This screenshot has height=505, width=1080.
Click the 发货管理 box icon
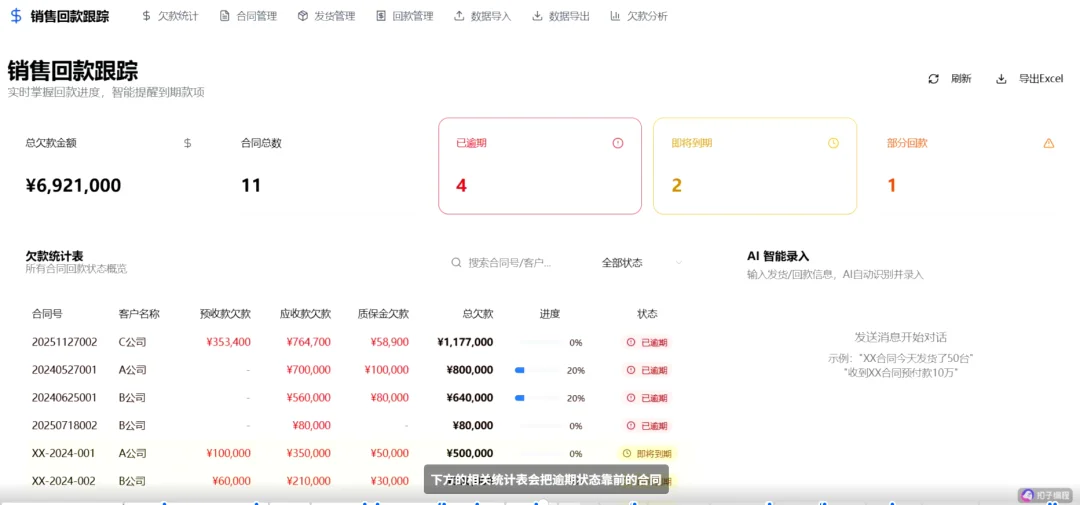302,16
